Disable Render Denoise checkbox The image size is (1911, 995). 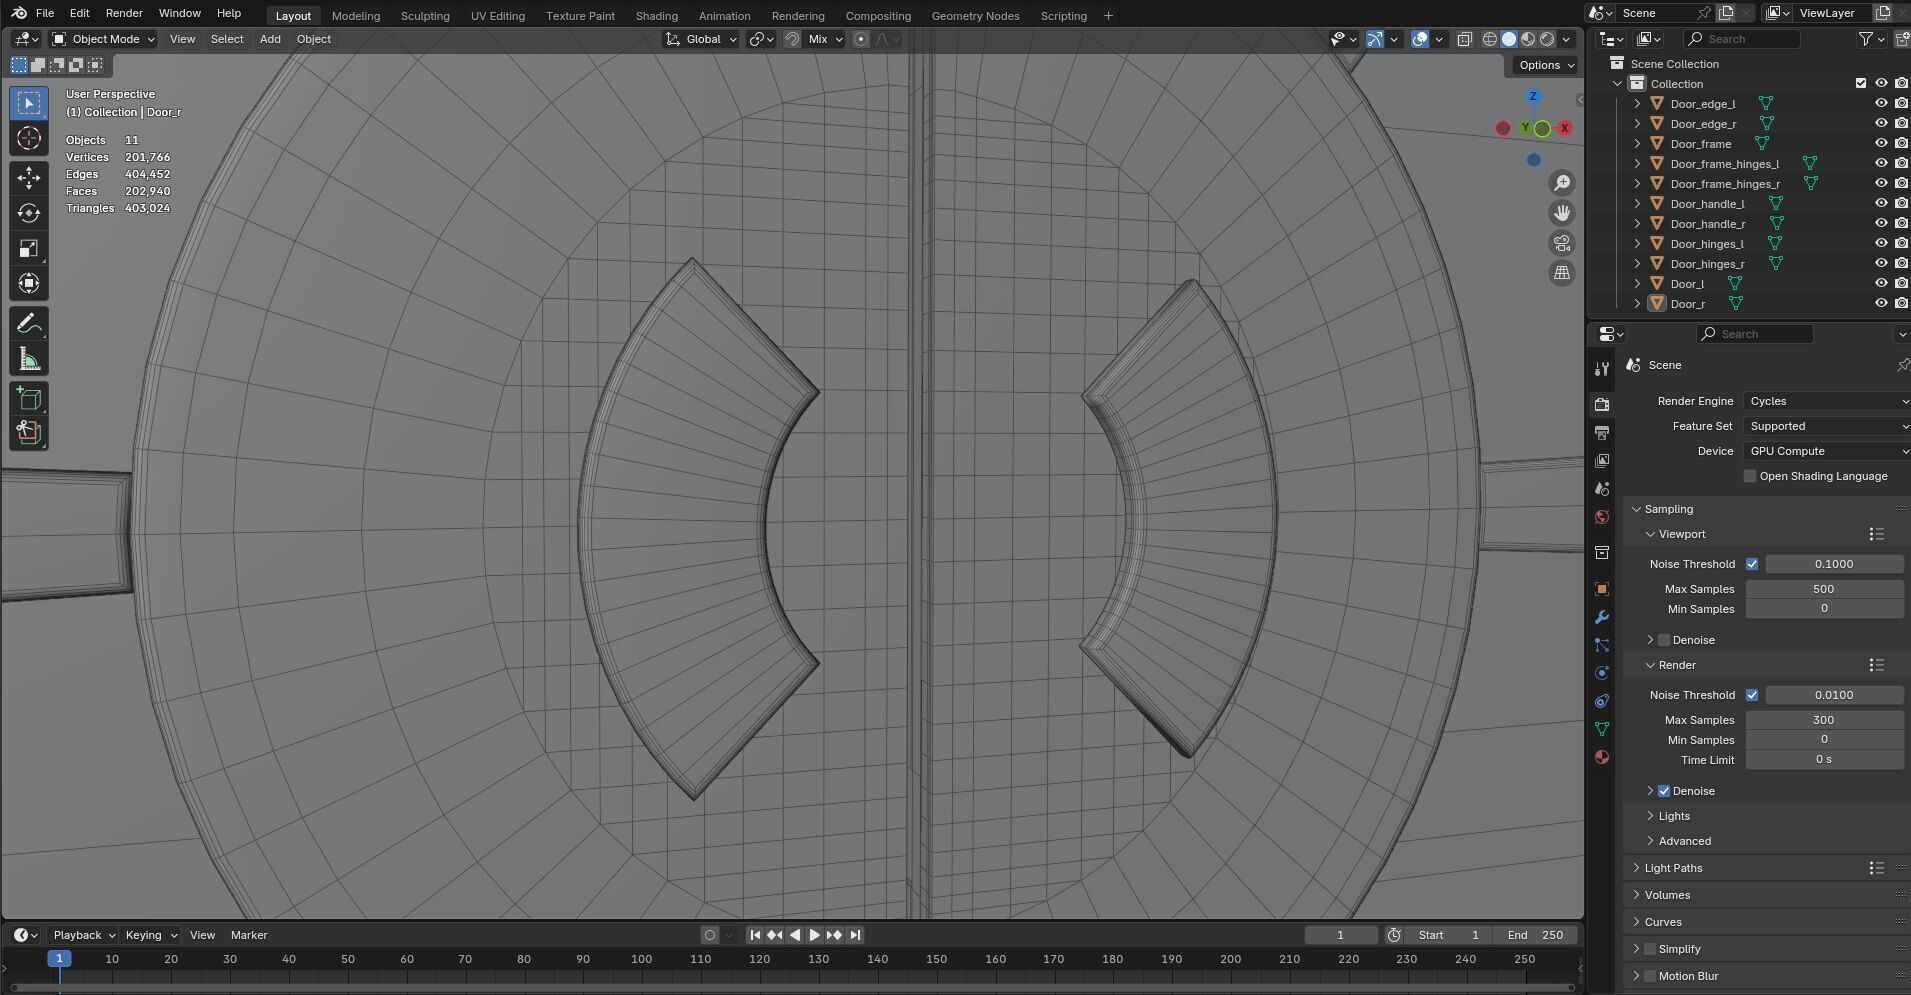coord(1664,791)
